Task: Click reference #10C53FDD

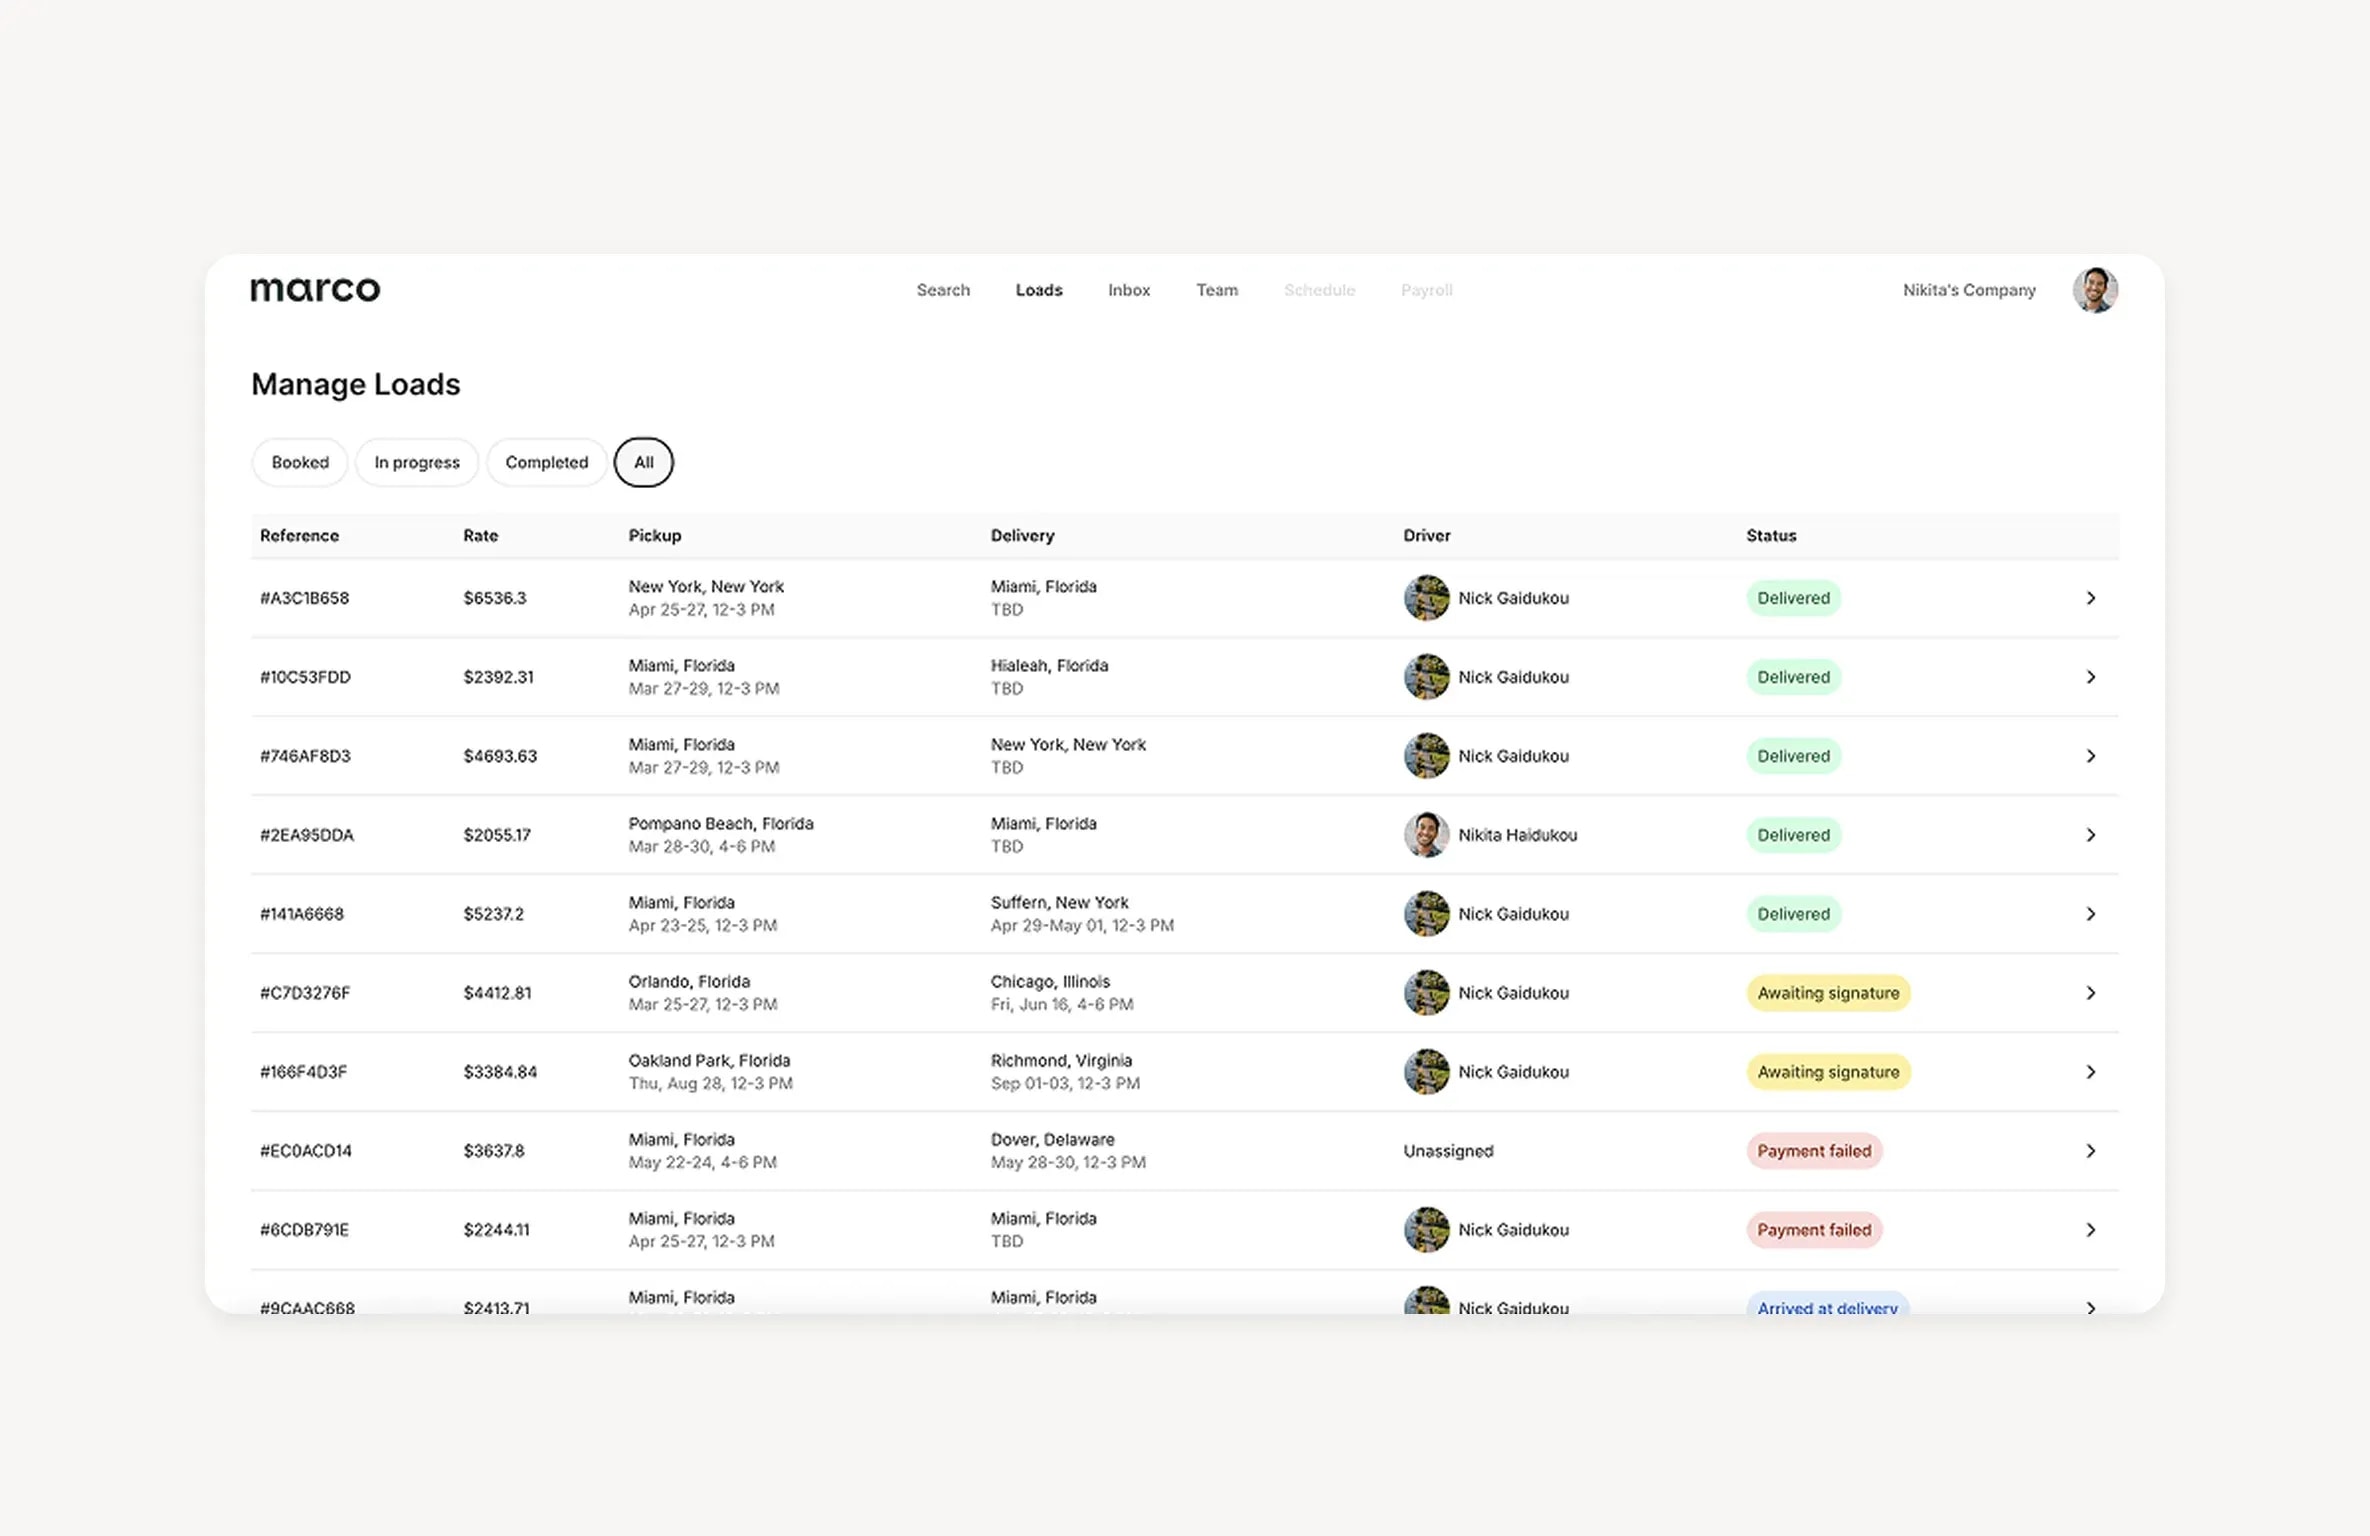Action: 305,677
